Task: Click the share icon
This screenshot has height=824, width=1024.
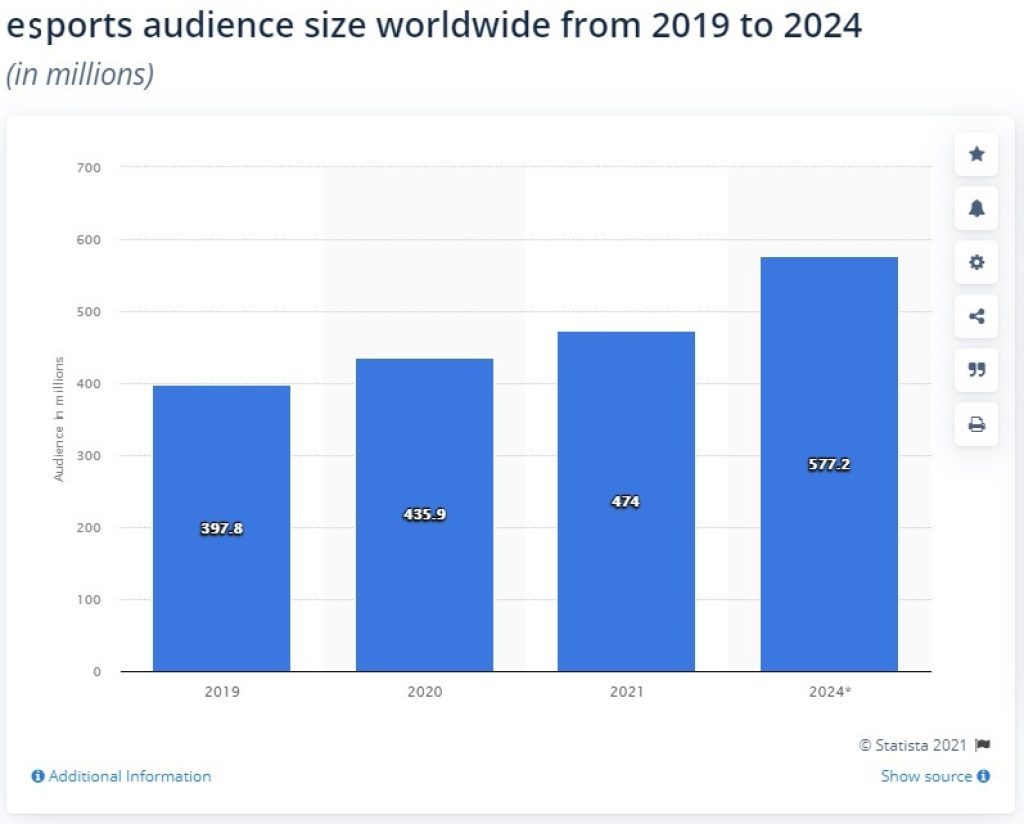Action: [976, 317]
